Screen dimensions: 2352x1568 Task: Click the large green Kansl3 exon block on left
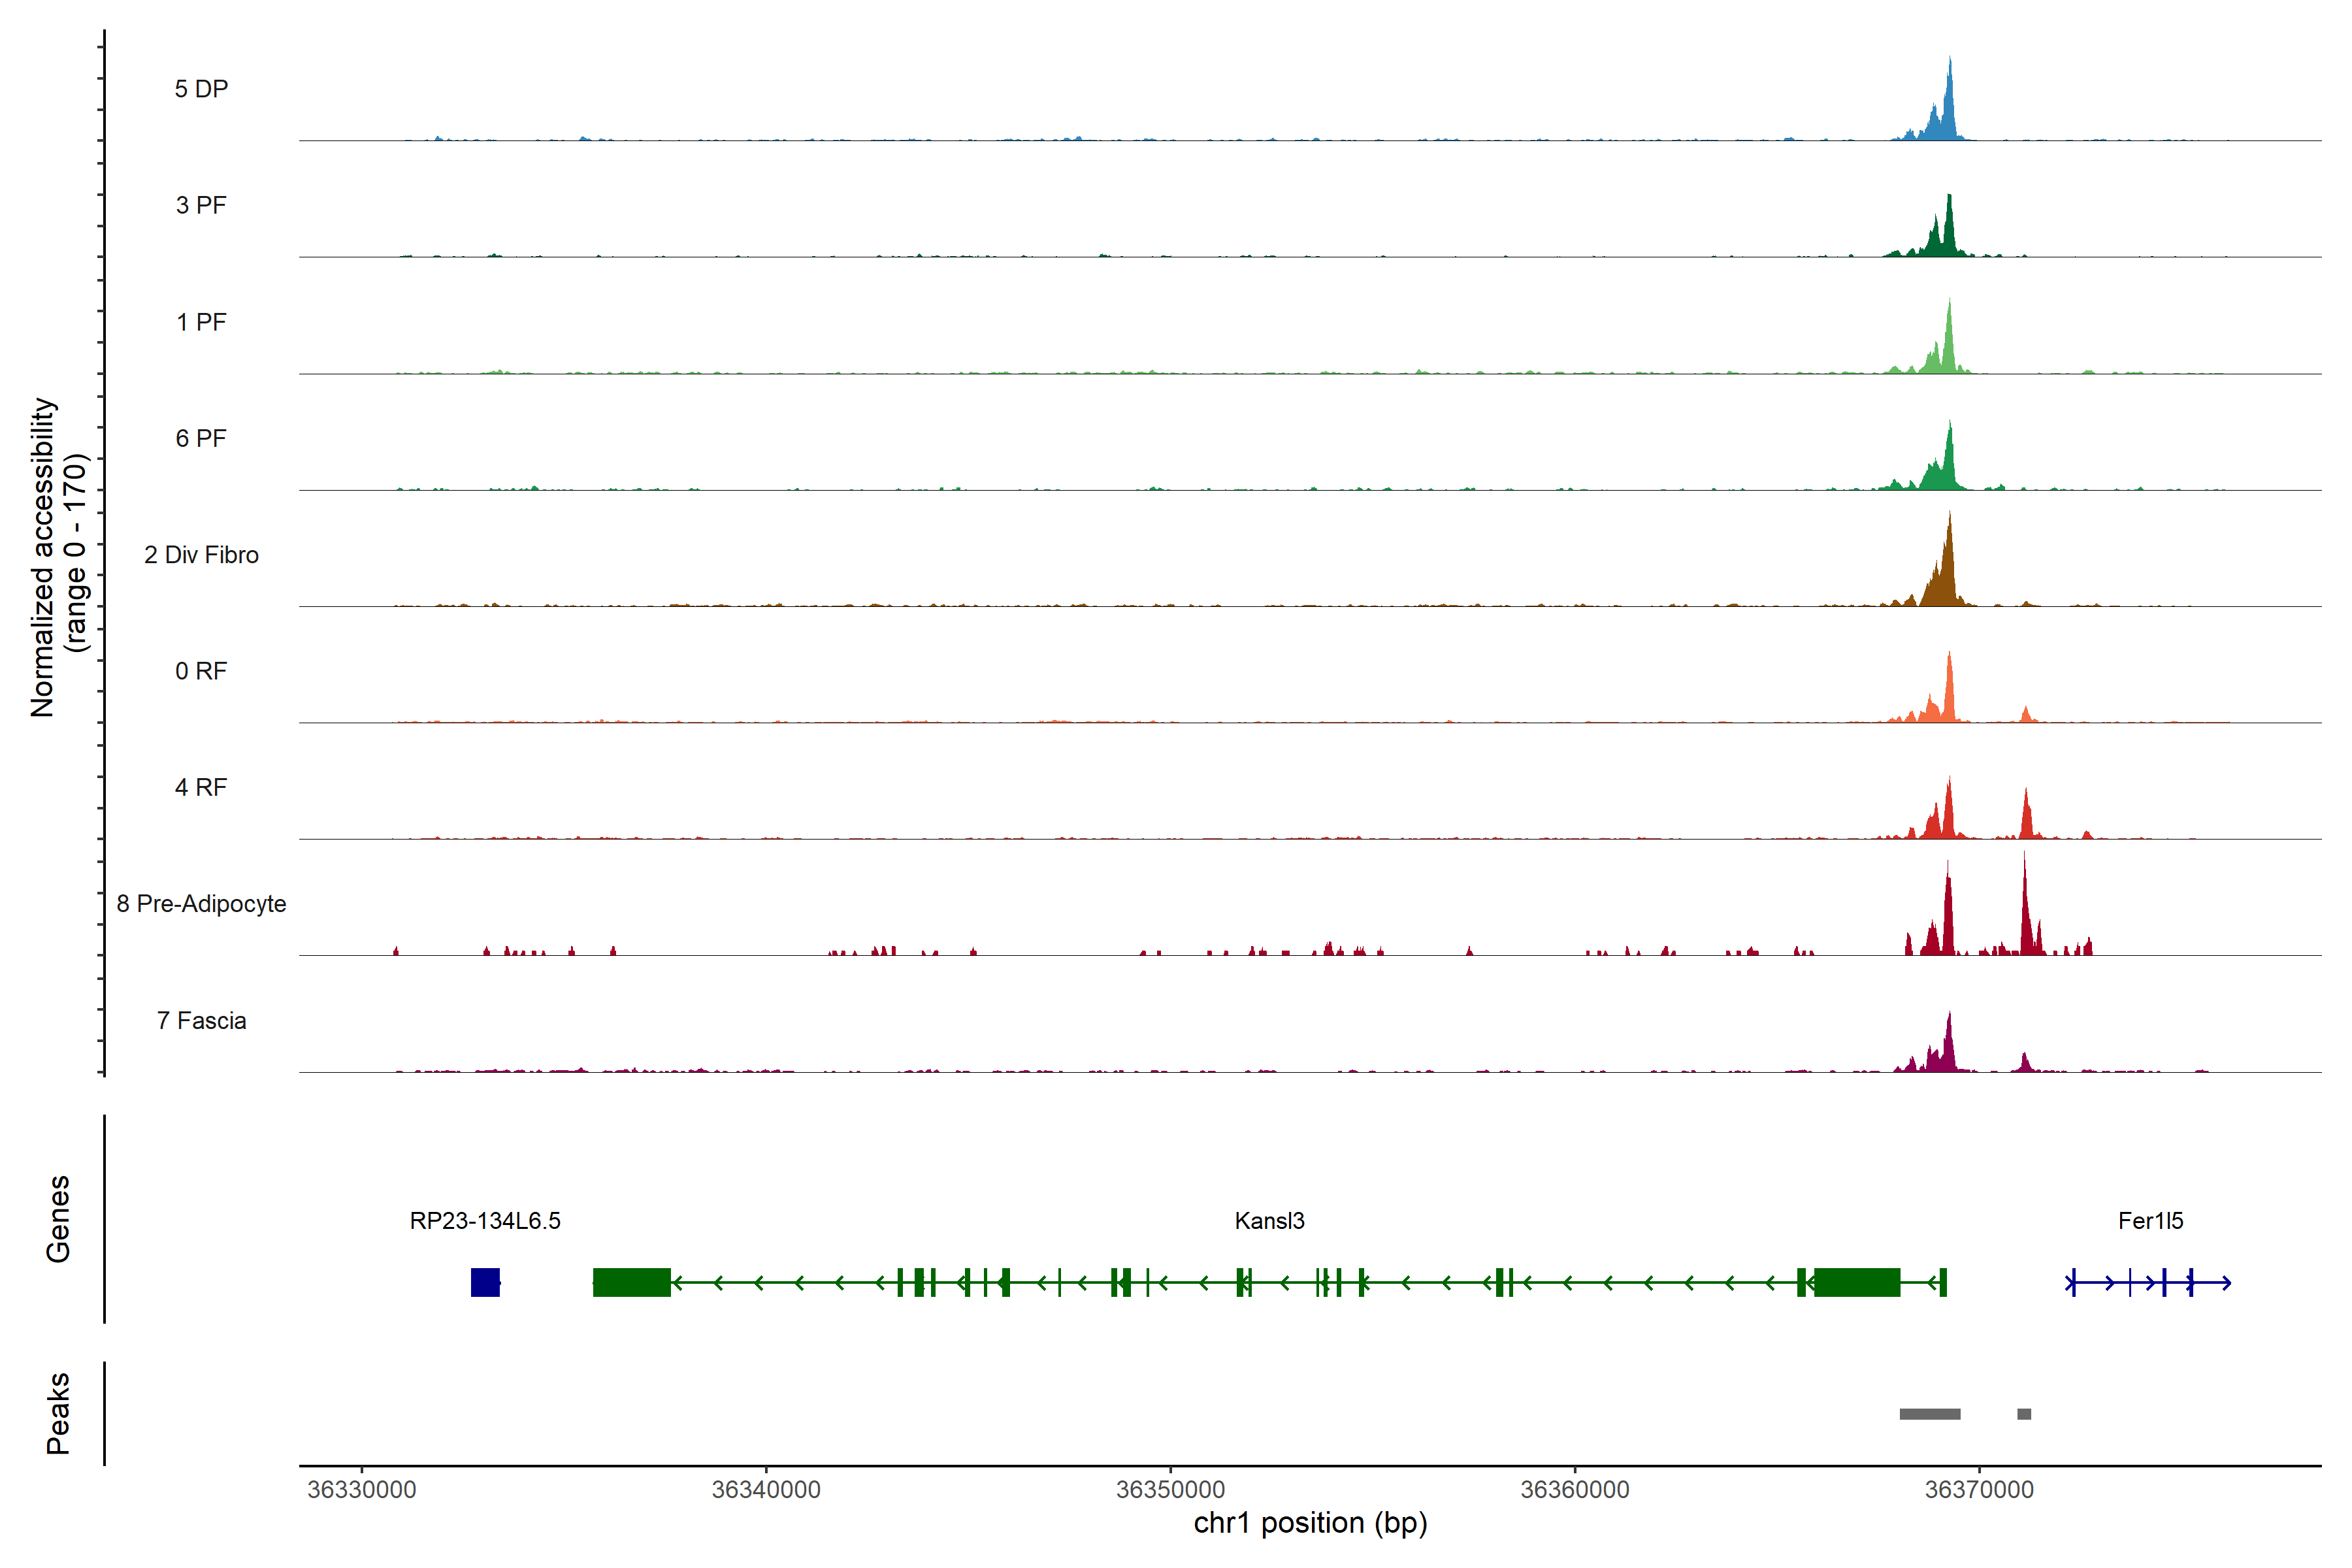[631, 1282]
